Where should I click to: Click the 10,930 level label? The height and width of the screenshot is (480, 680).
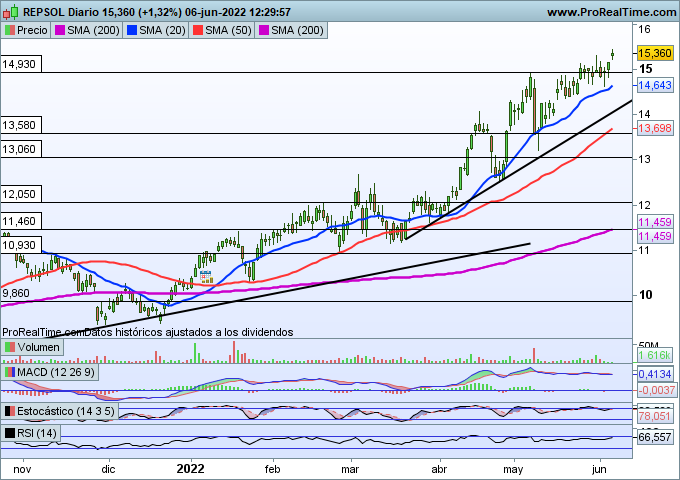[21, 245]
